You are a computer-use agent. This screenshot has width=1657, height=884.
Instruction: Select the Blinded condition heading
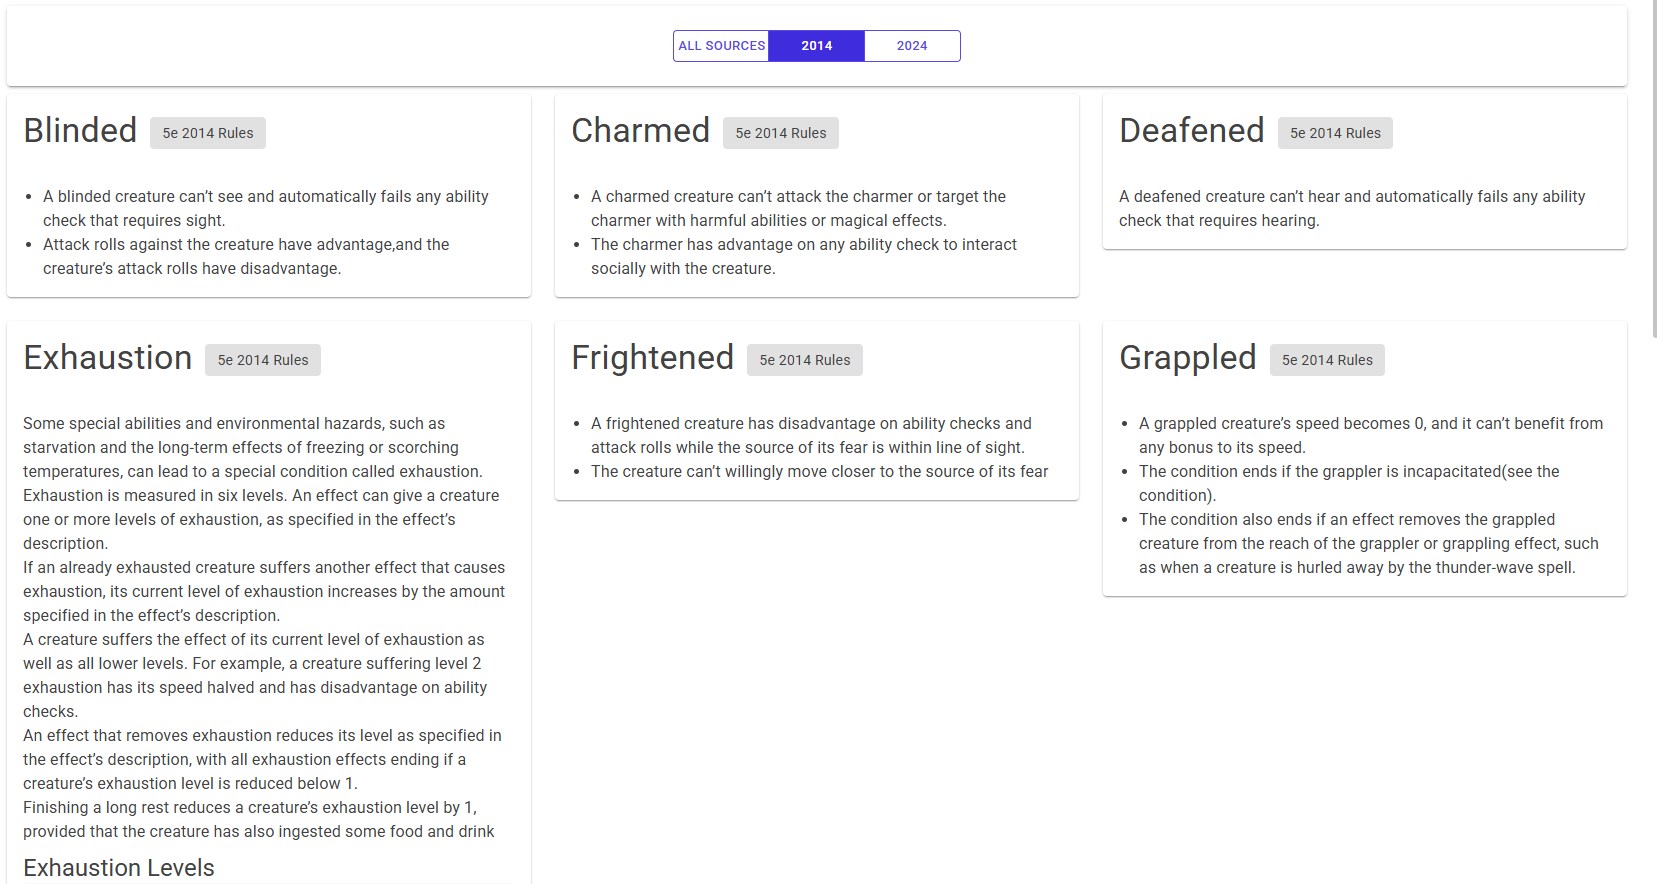coord(79,130)
